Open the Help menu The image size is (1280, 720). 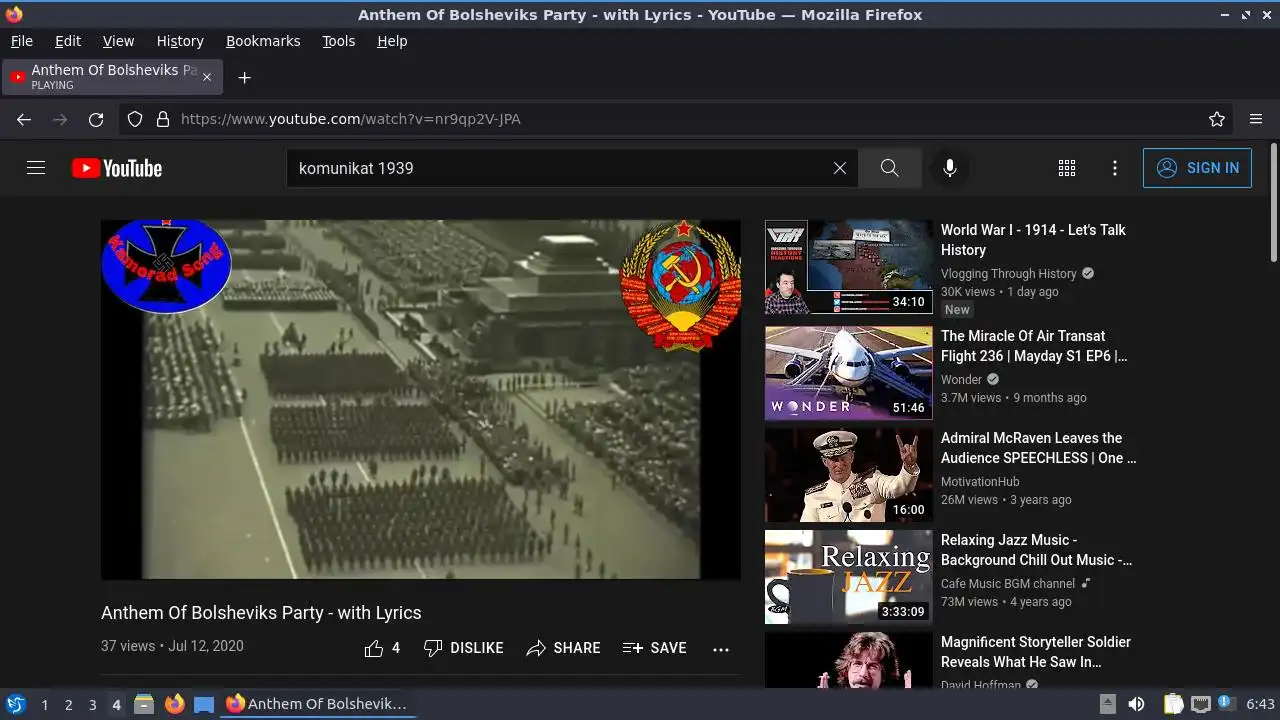pyautogui.click(x=392, y=41)
